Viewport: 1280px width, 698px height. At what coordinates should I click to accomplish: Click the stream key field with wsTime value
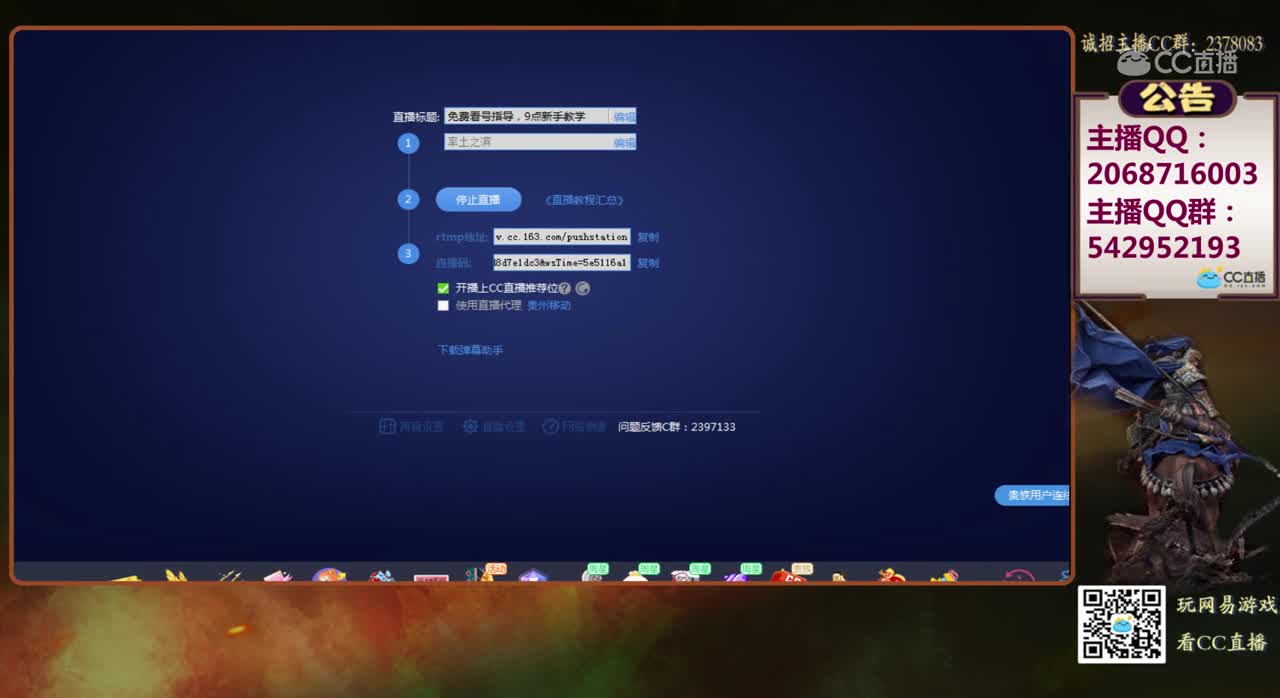(561, 263)
